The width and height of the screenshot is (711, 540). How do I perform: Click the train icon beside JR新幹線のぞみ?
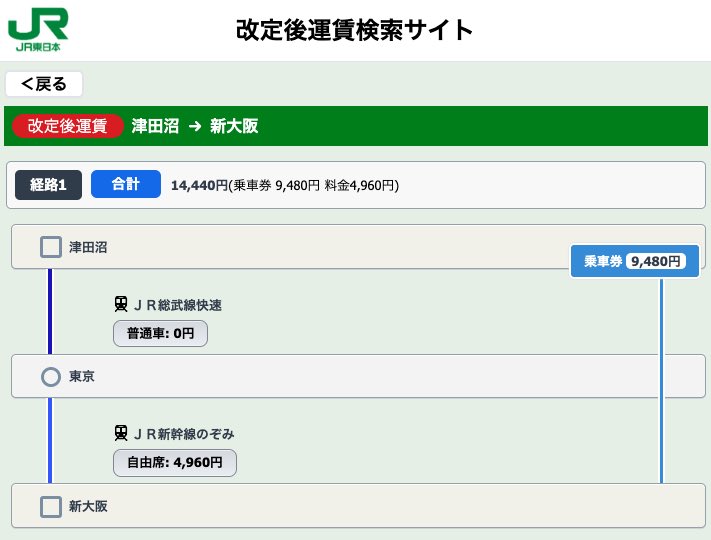(x=121, y=433)
